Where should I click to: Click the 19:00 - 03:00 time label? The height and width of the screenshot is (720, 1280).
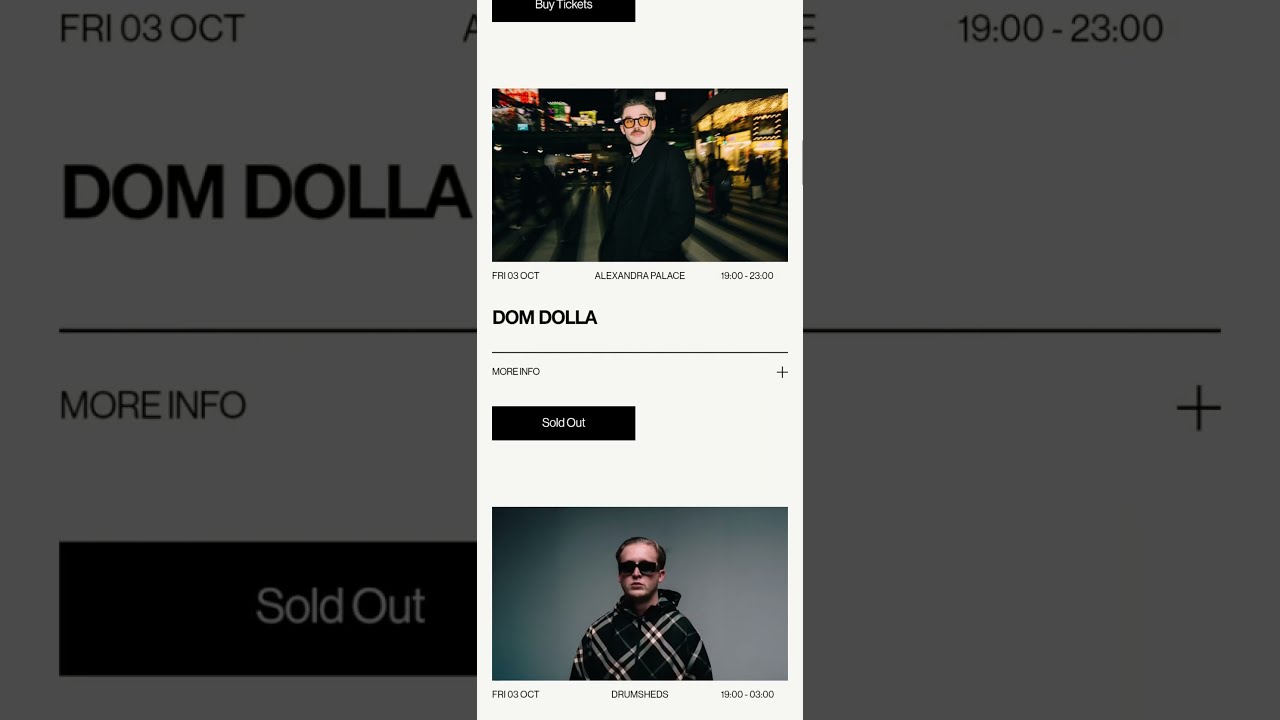[747, 695]
